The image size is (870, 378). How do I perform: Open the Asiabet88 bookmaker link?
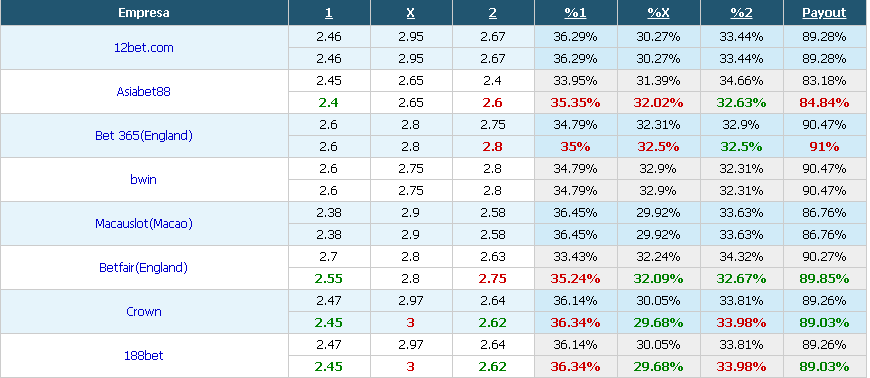(144, 92)
